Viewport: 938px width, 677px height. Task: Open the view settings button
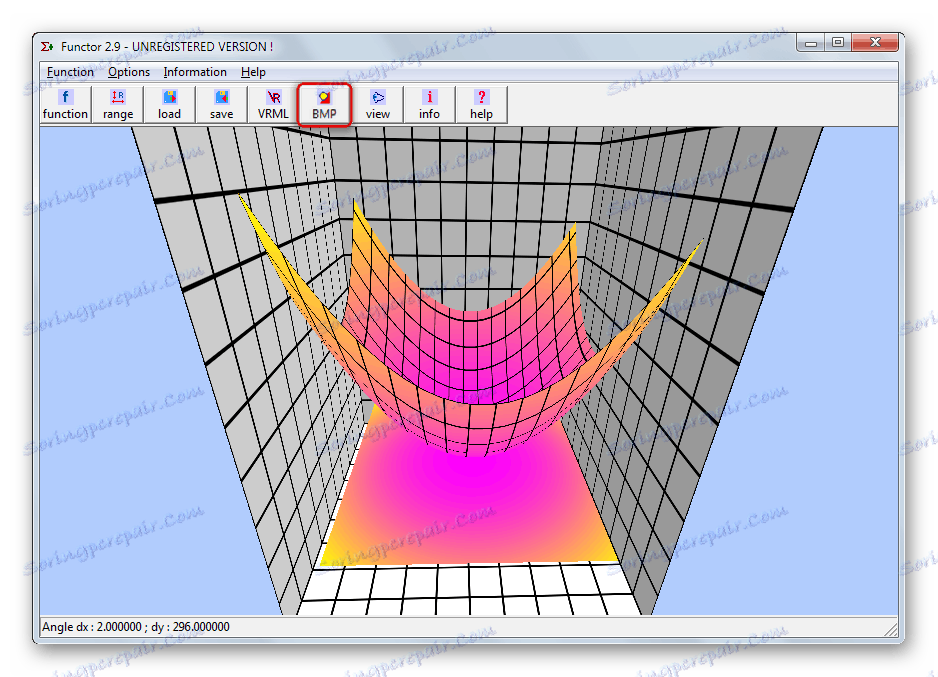[377, 105]
